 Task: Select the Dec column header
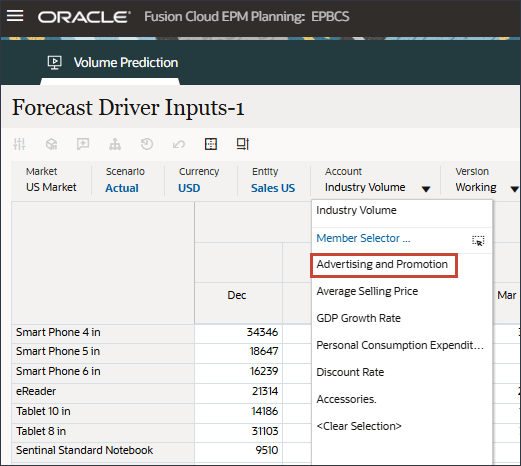(x=238, y=303)
